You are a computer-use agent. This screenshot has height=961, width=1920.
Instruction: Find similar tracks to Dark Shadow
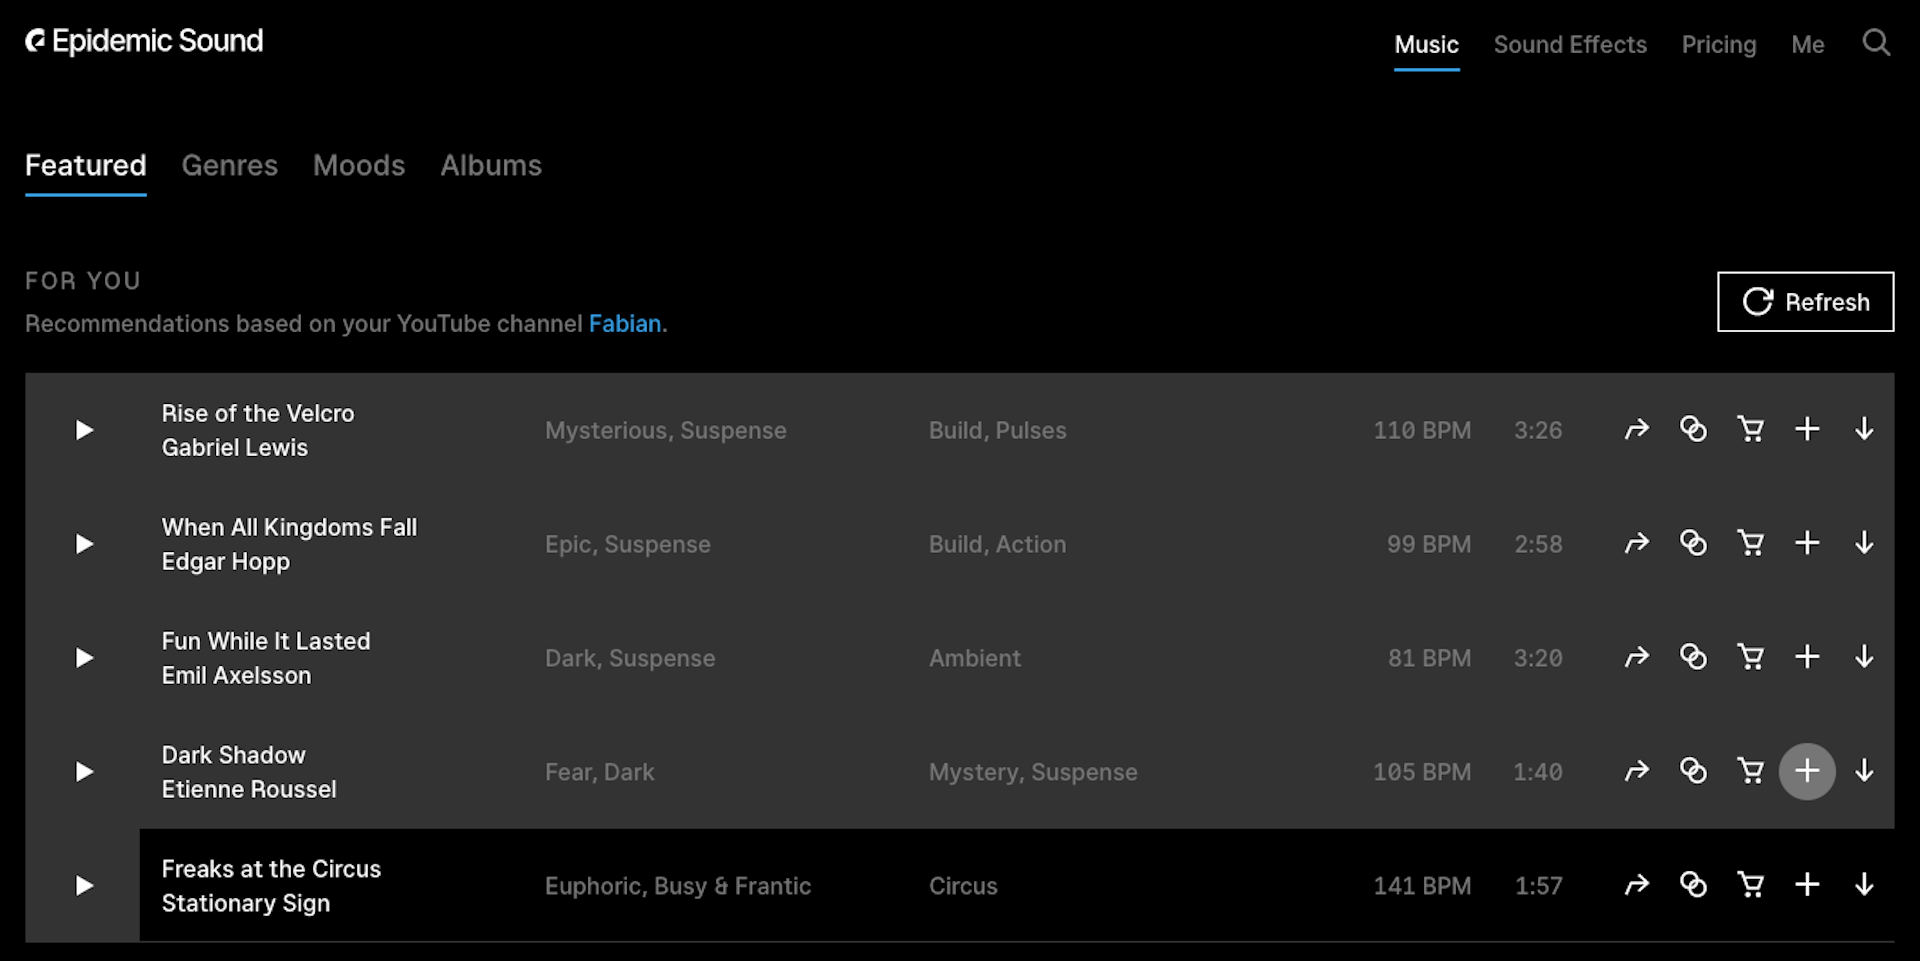[1695, 771]
